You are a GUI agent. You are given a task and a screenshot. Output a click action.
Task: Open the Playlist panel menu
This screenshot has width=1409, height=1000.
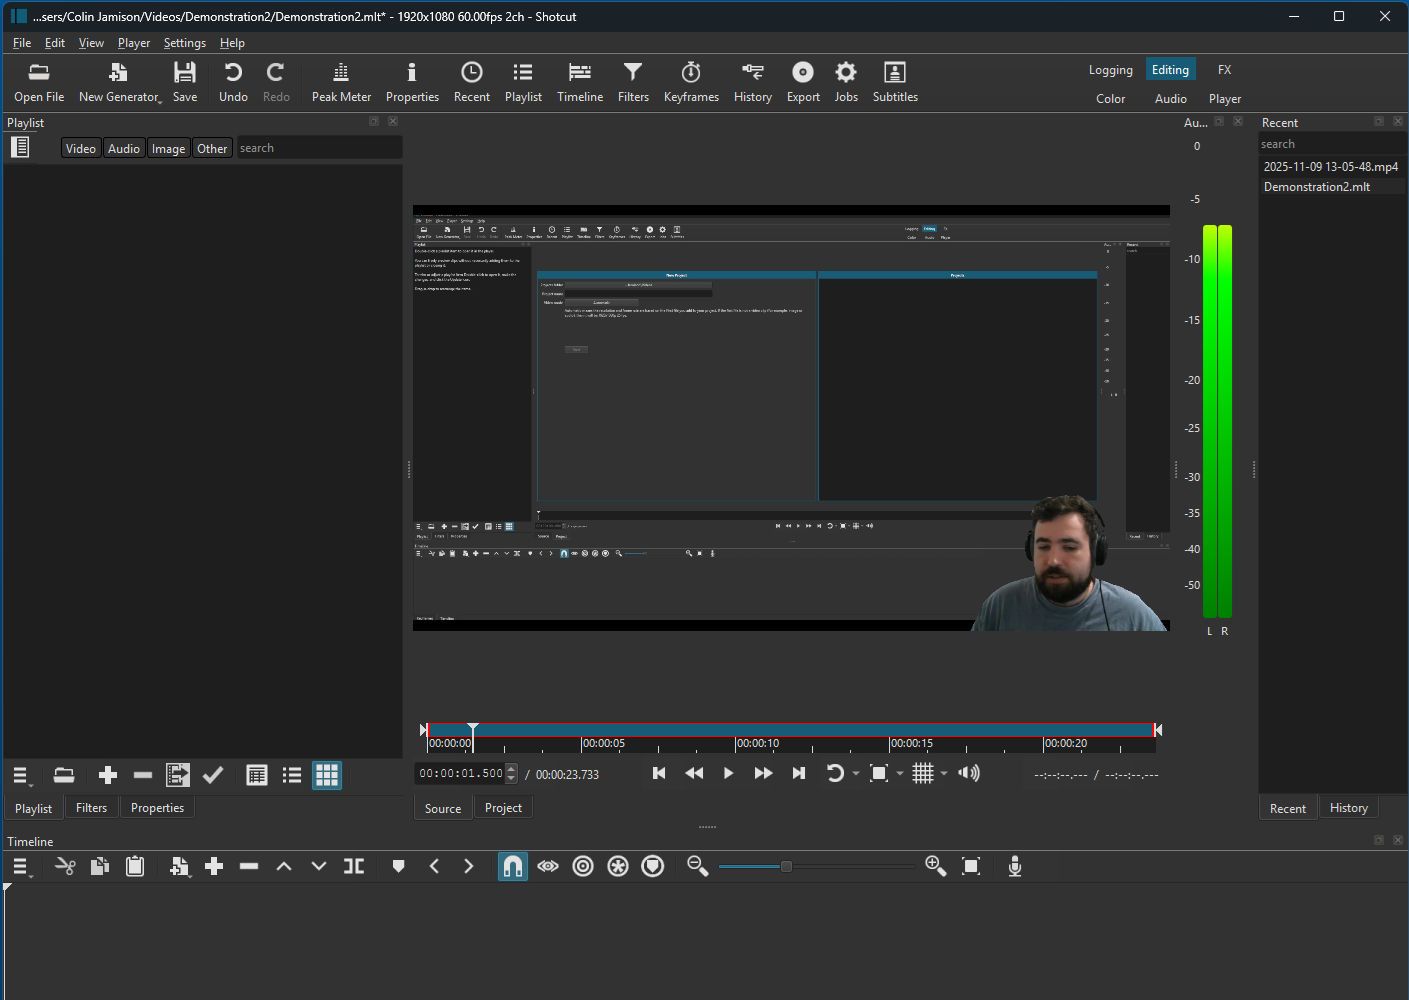(21, 775)
